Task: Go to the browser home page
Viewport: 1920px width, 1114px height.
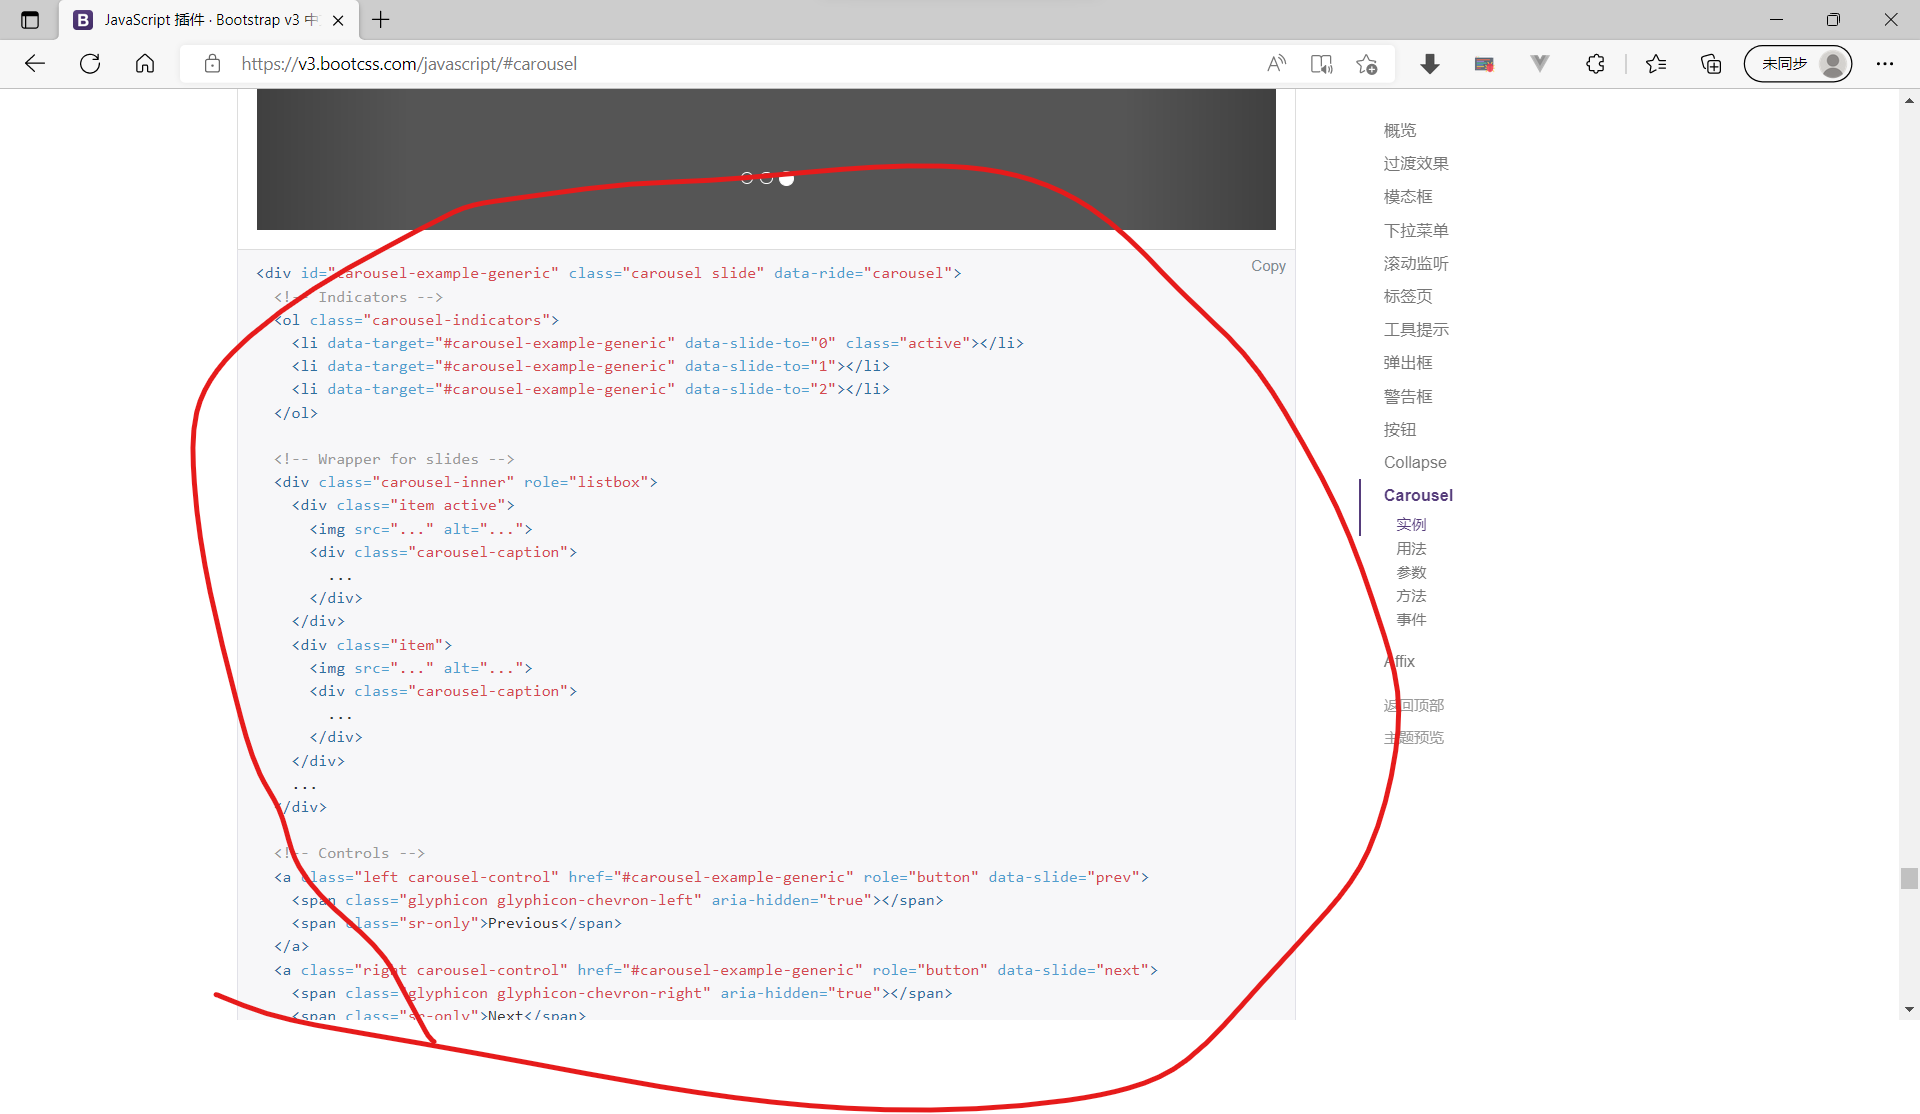Action: click(145, 63)
